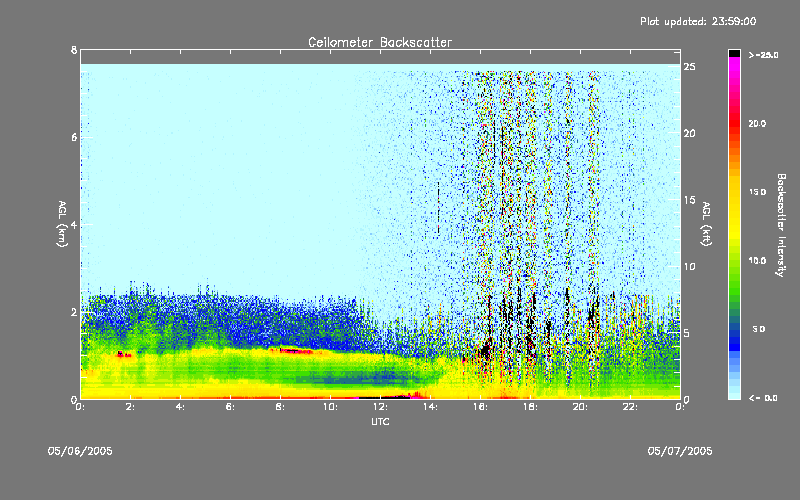Viewport: 800px width, 500px height.
Task: Click the "AGL (kft)" right axis label
Action: pyautogui.click(x=706, y=224)
